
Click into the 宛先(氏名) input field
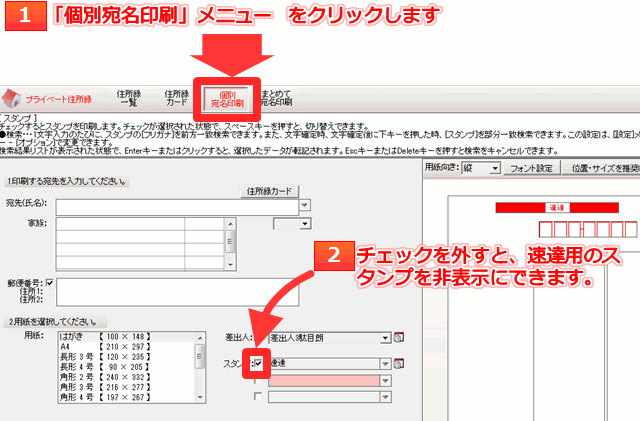pyautogui.click(x=178, y=207)
